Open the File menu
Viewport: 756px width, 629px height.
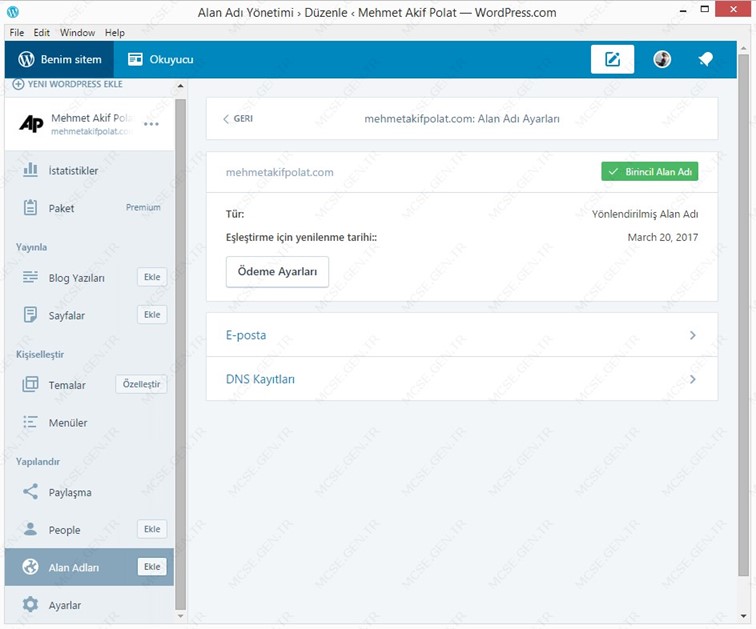[16, 33]
